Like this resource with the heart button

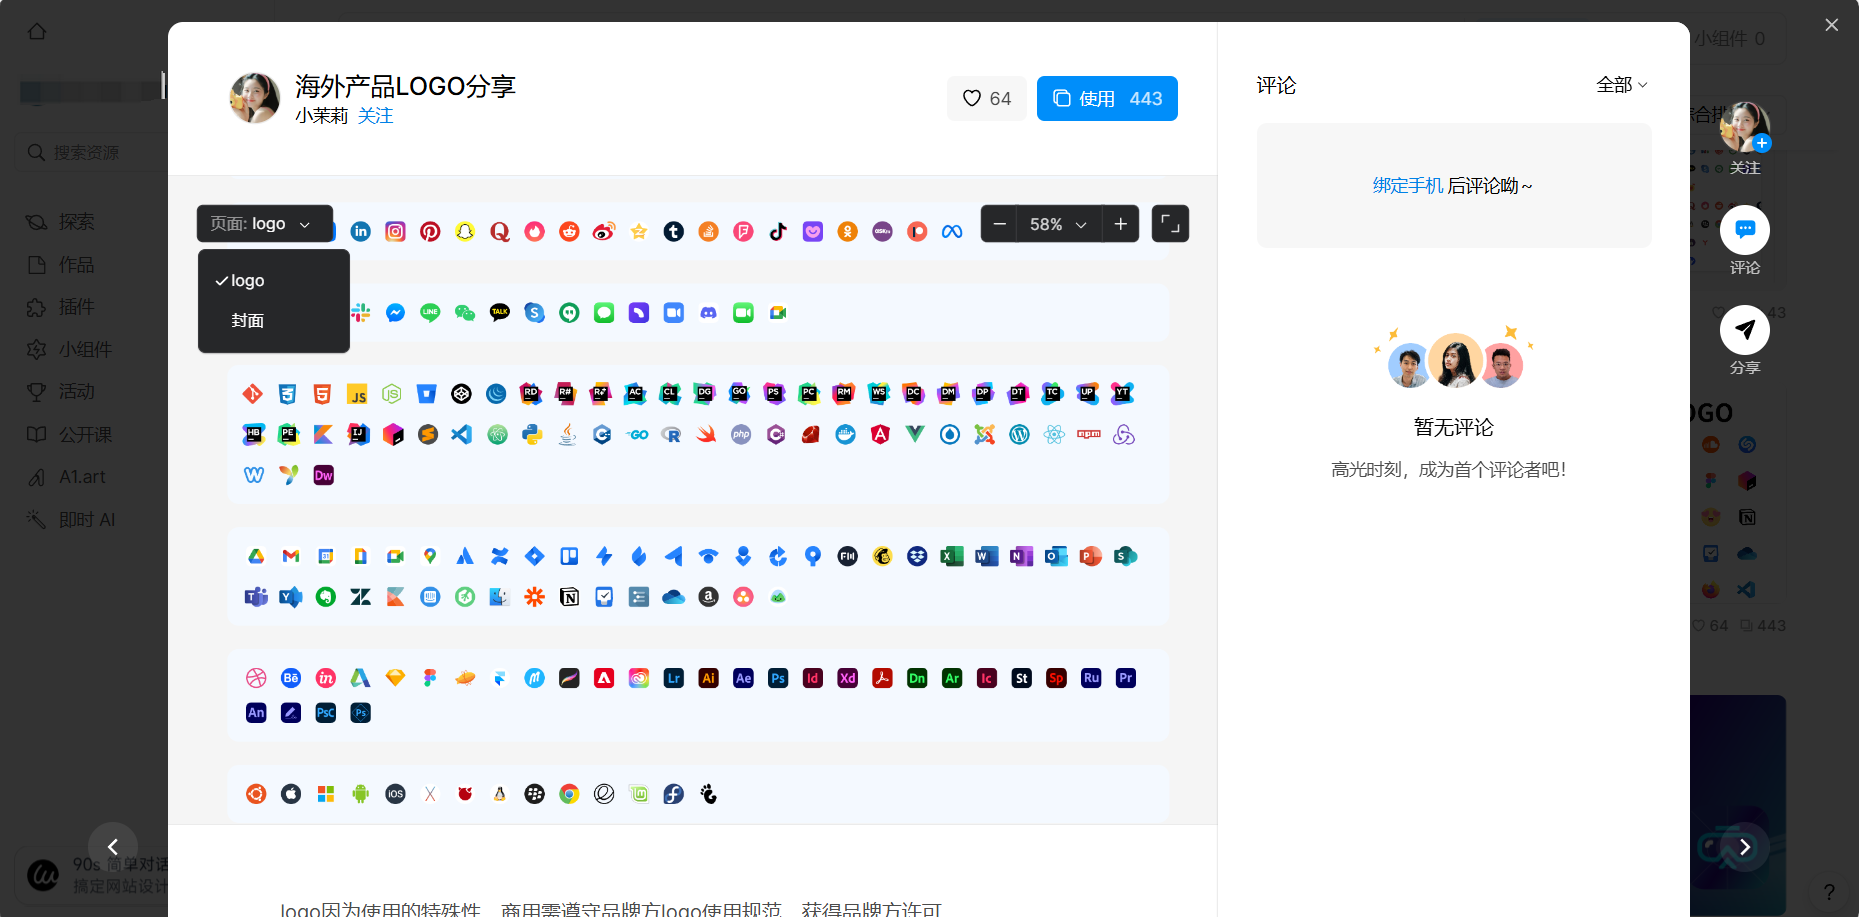986,98
